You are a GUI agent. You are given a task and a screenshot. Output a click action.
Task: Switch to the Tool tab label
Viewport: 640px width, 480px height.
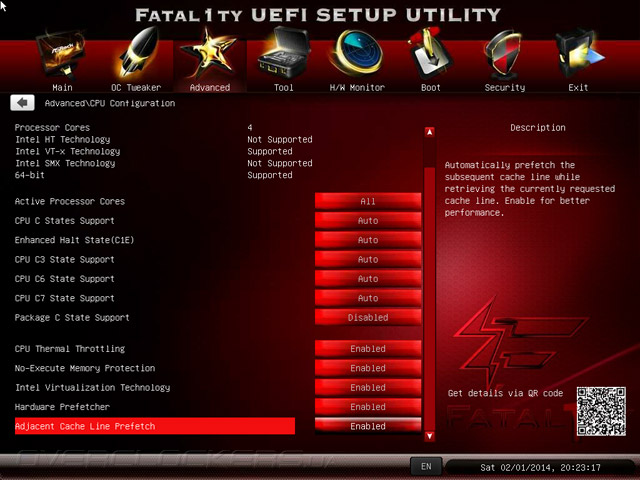coord(283,87)
